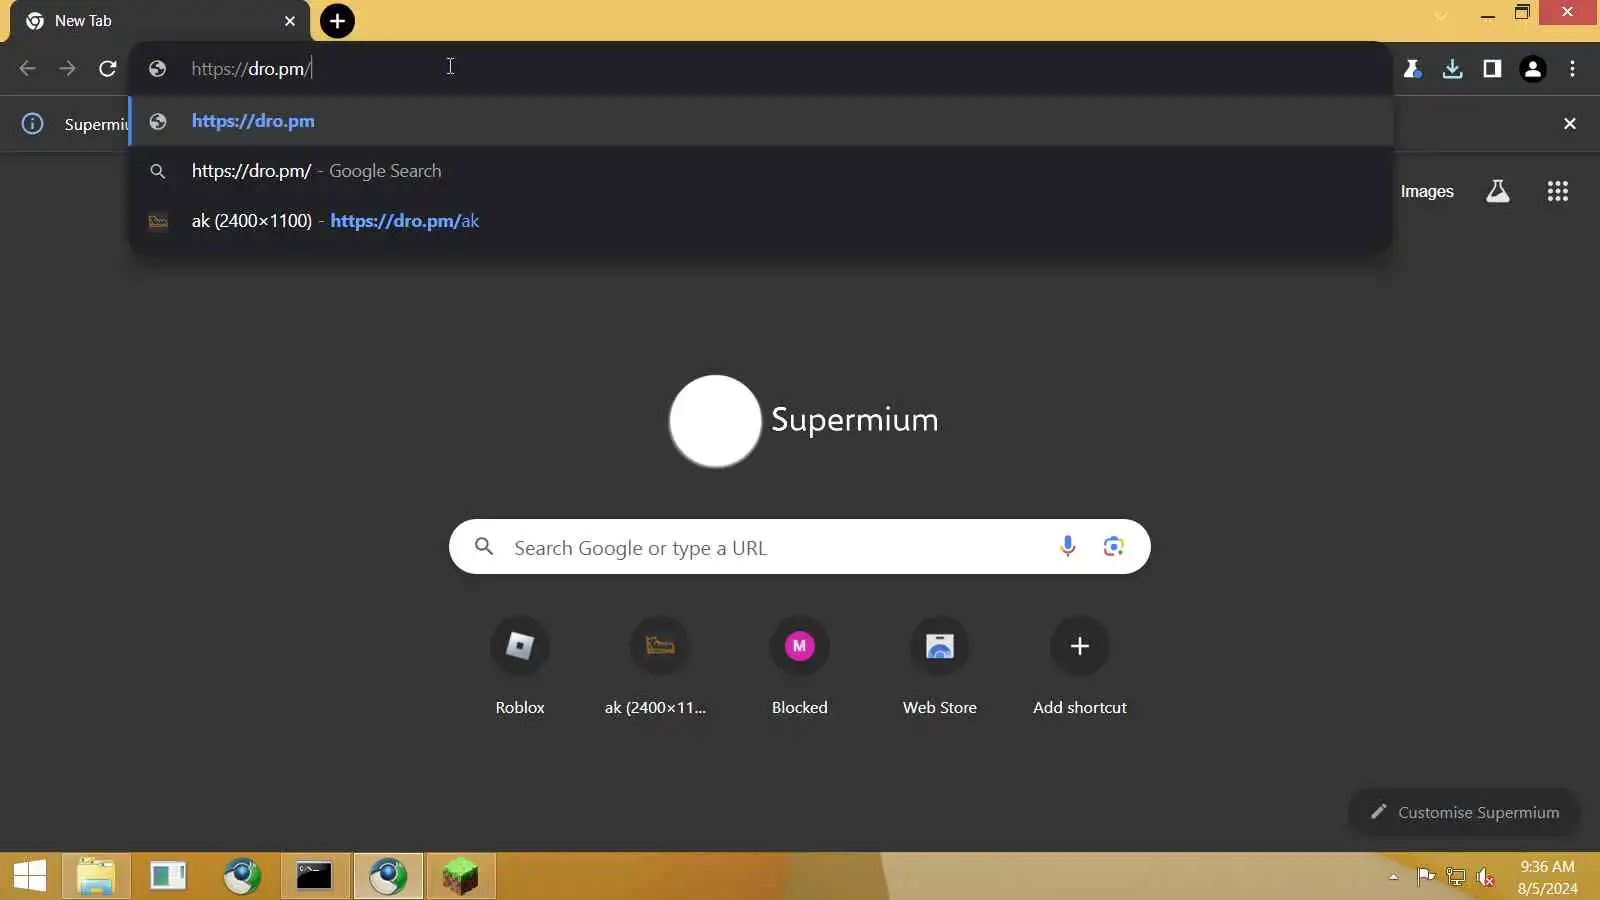1600x900 pixels.
Task: Open the three-dot browser menu
Action: coord(1572,69)
